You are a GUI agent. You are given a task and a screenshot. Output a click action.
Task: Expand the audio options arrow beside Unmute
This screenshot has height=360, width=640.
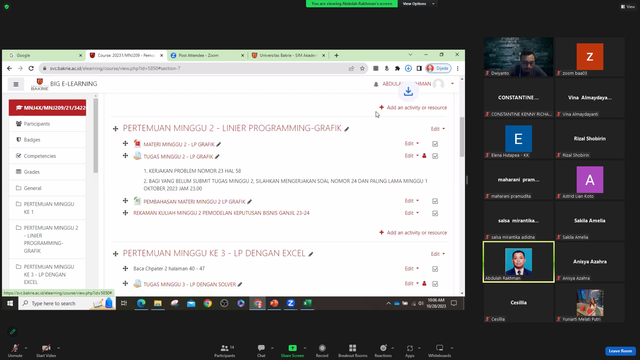(26, 348)
